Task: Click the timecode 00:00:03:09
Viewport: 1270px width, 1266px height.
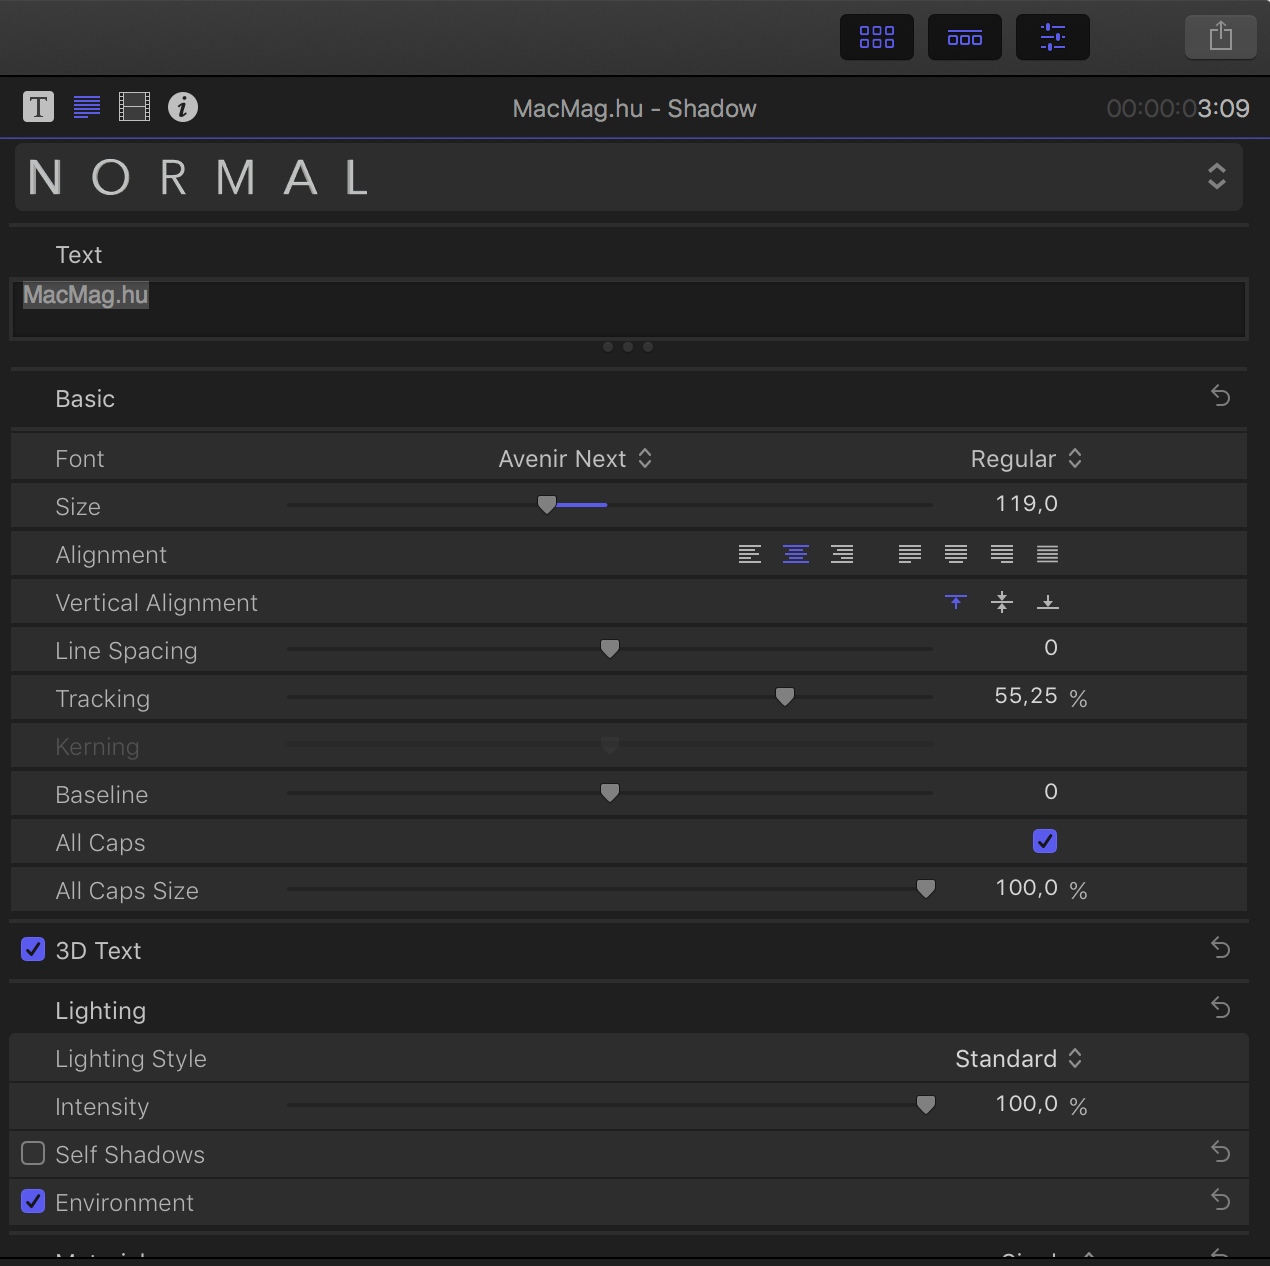Action: pyautogui.click(x=1178, y=108)
